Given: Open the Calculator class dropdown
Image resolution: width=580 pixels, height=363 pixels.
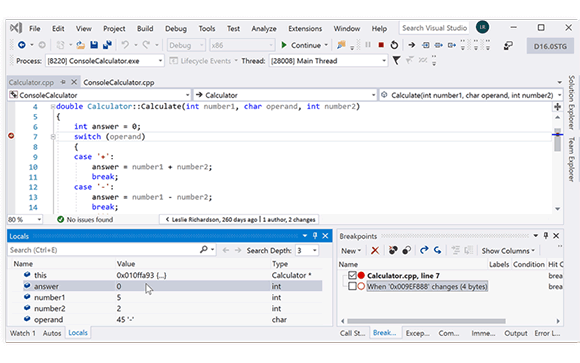Looking at the screenshot, I should point(373,95).
